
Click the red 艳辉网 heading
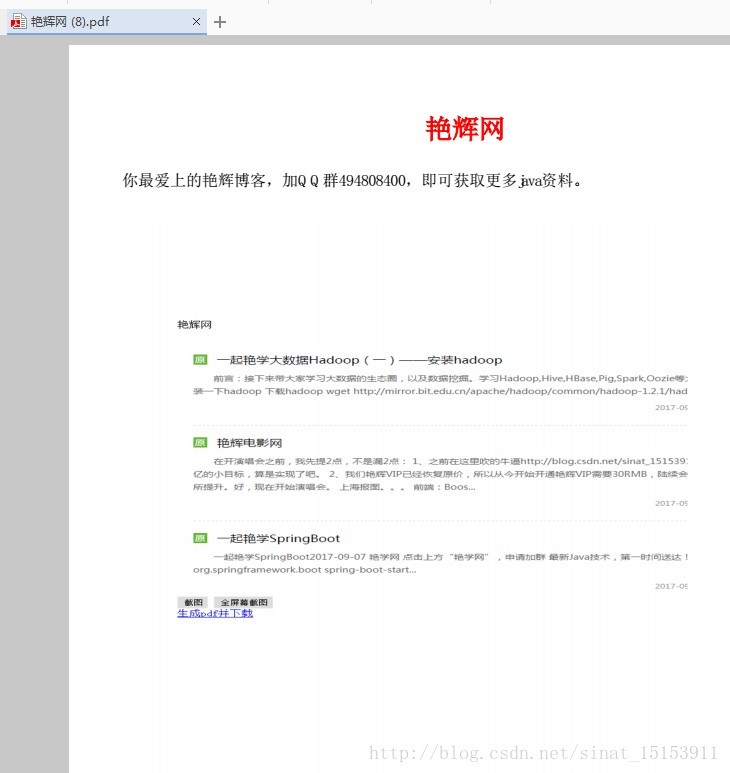[465, 129]
